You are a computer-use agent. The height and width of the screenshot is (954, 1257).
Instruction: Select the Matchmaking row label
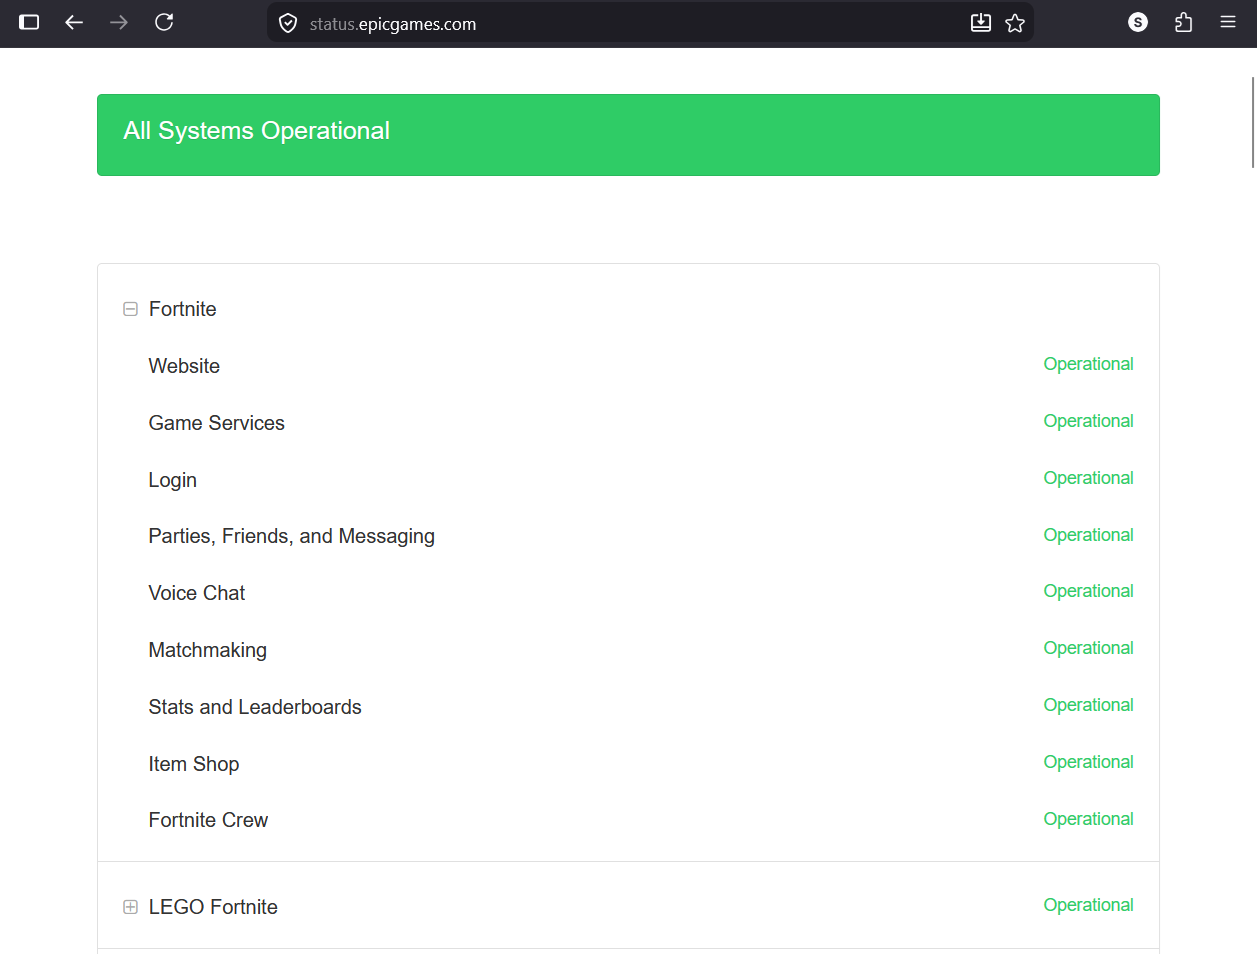pyautogui.click(x=208, y=650)
